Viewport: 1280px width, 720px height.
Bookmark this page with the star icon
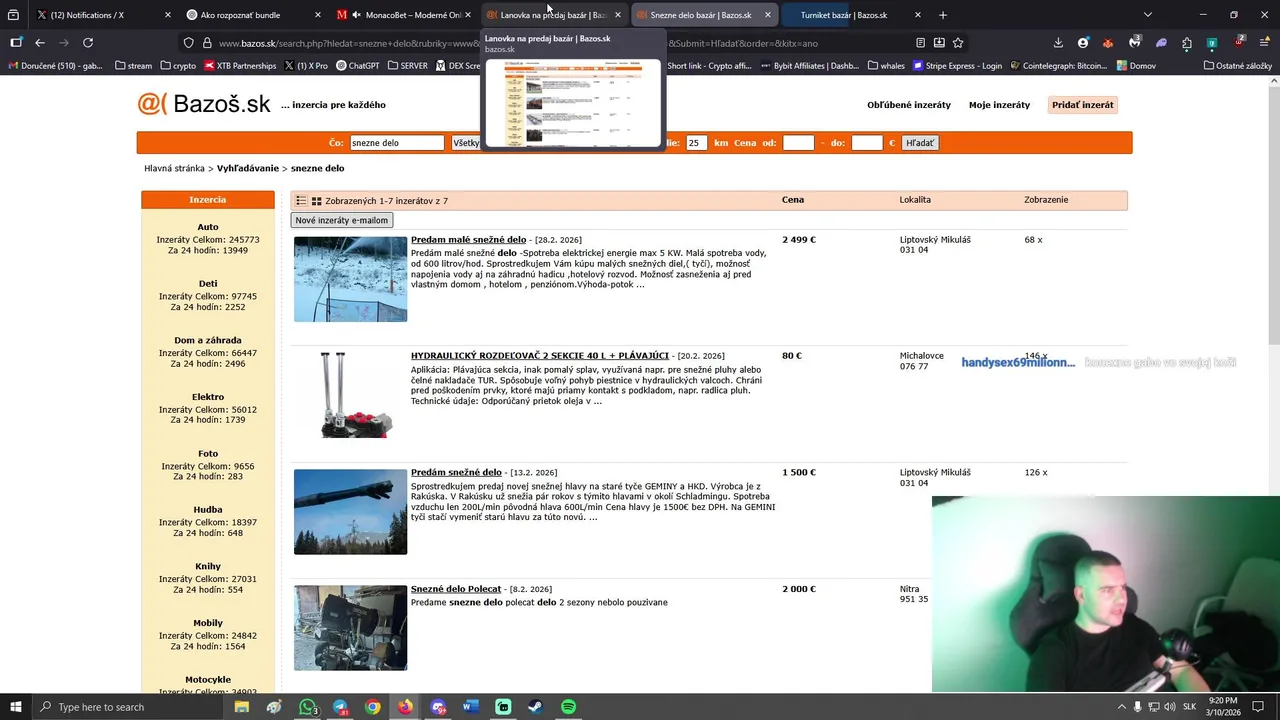(x=958, y=43)
